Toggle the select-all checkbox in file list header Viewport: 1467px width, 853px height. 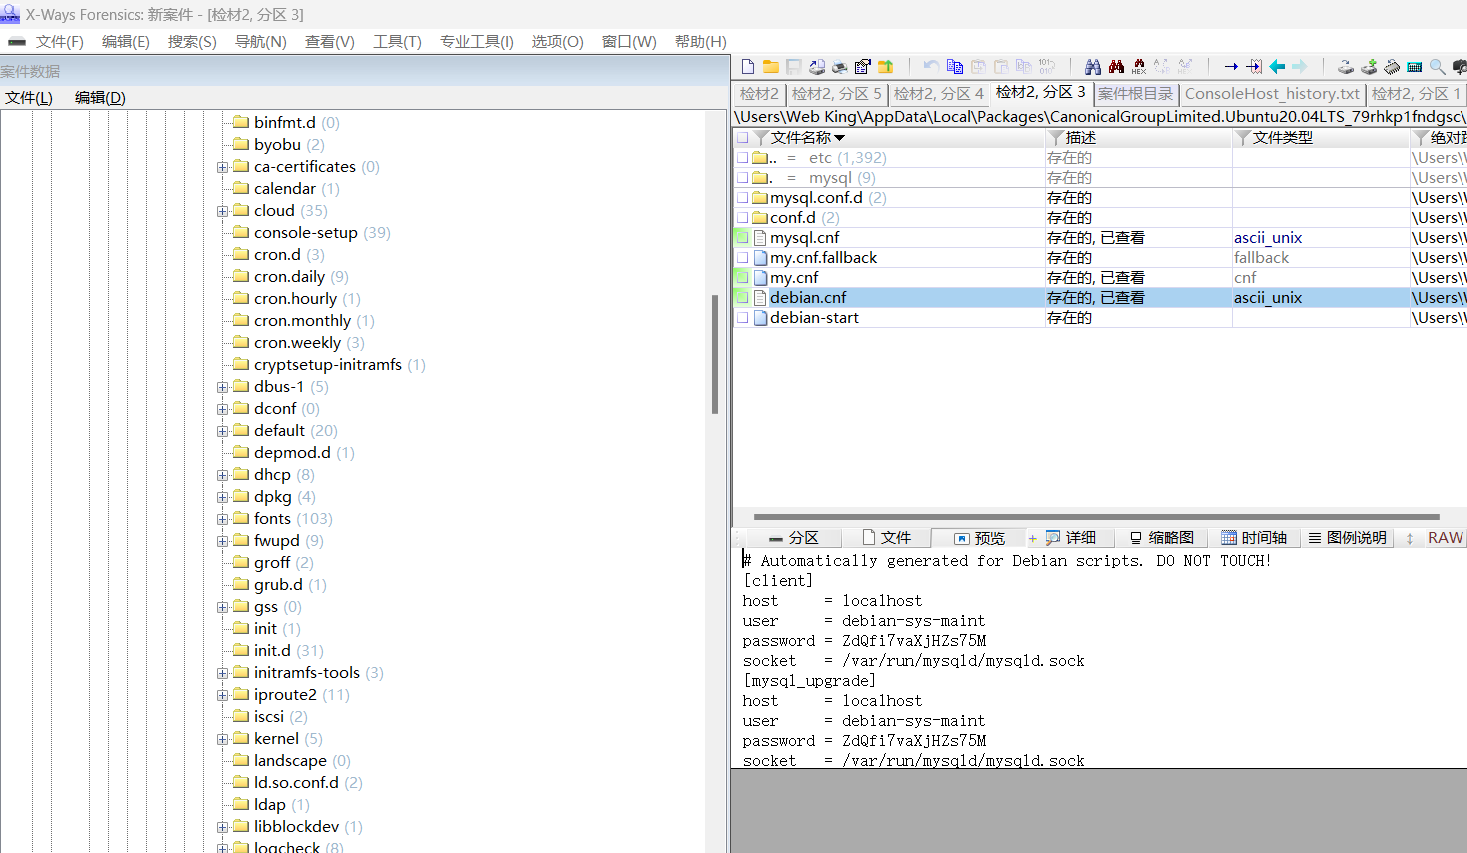743,138
